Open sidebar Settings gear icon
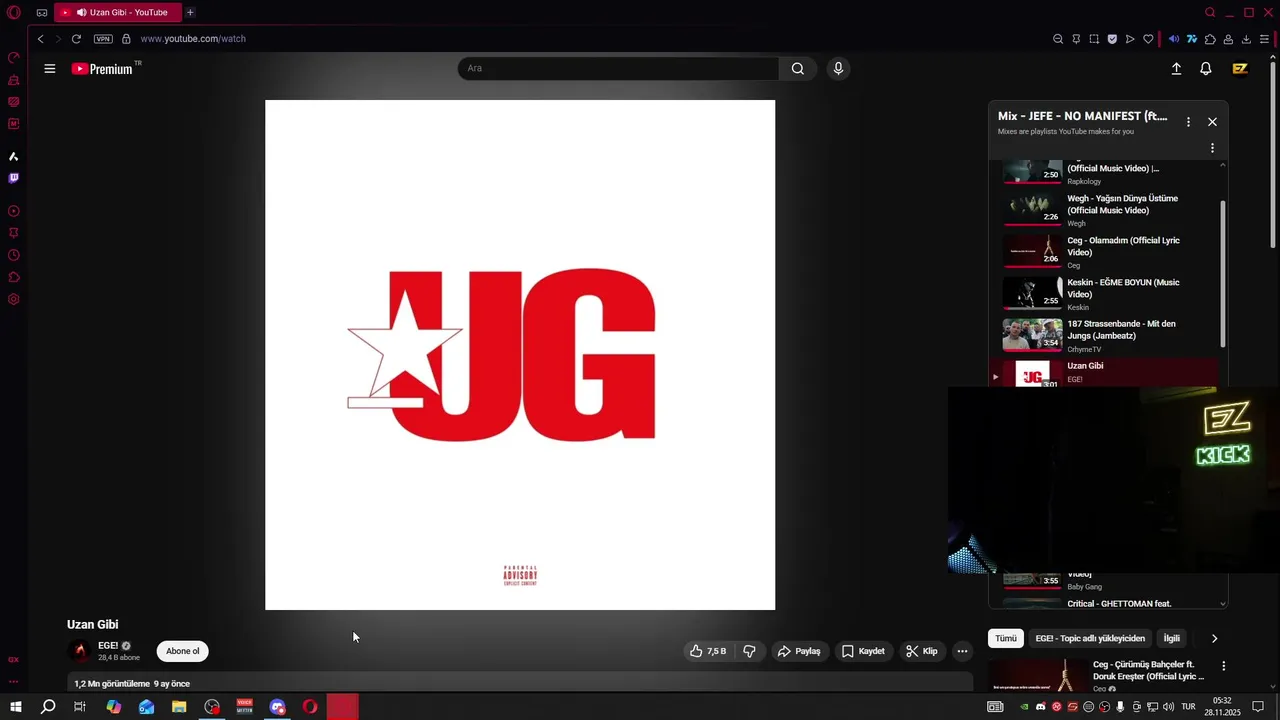The width and height of the screenshot is (1280, 720). point(14,299)
